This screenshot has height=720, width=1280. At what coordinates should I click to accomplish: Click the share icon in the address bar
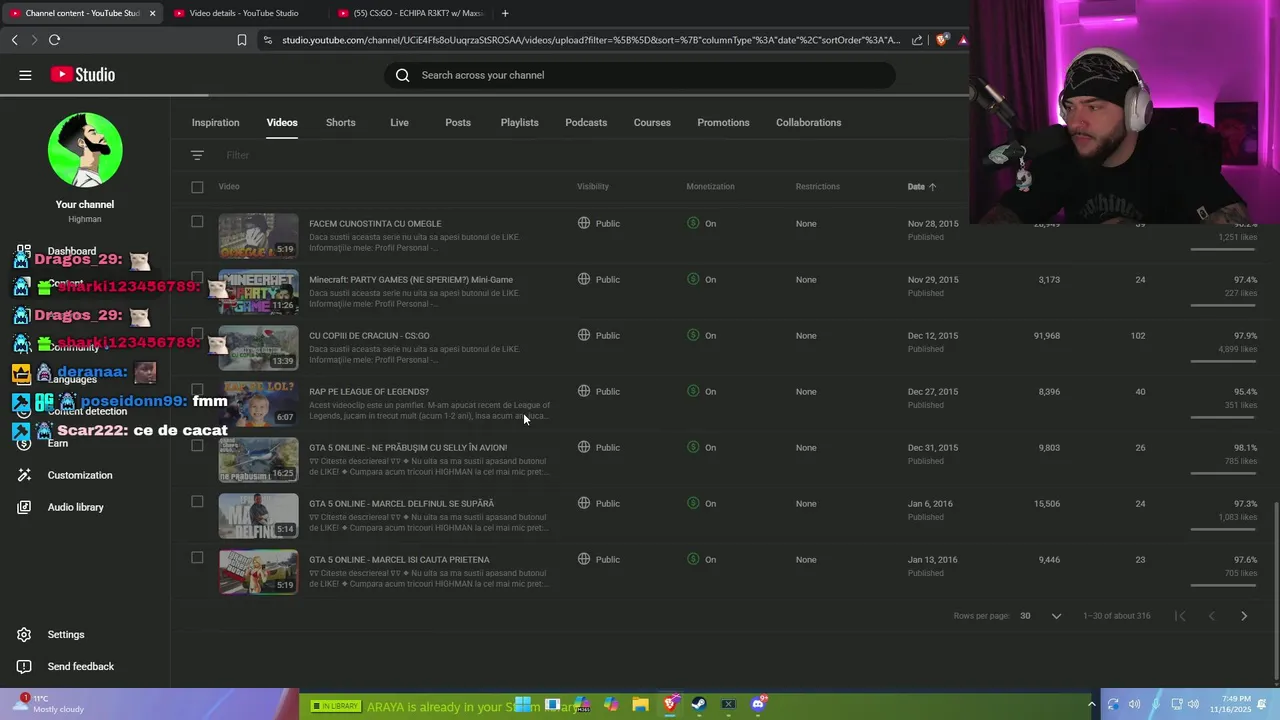click(x=917, y=40)
